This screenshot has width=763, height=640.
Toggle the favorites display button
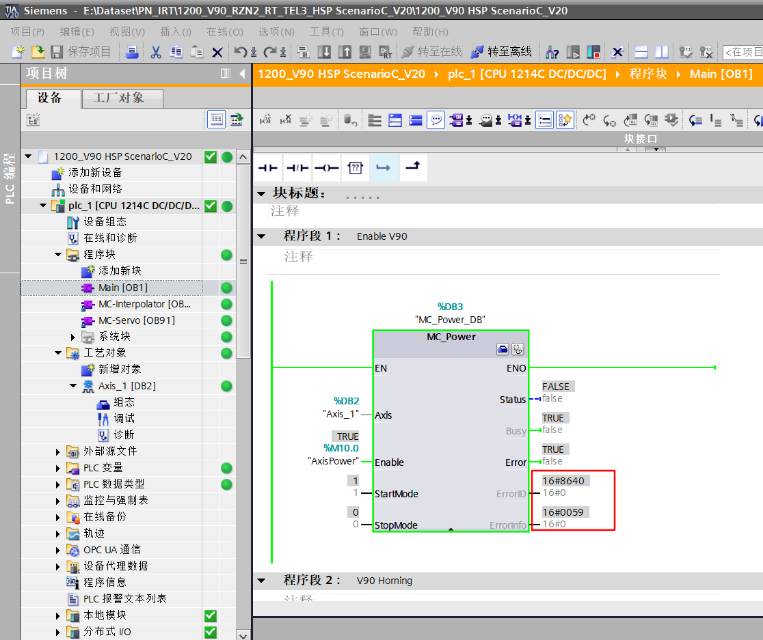[x=565, y=120]
